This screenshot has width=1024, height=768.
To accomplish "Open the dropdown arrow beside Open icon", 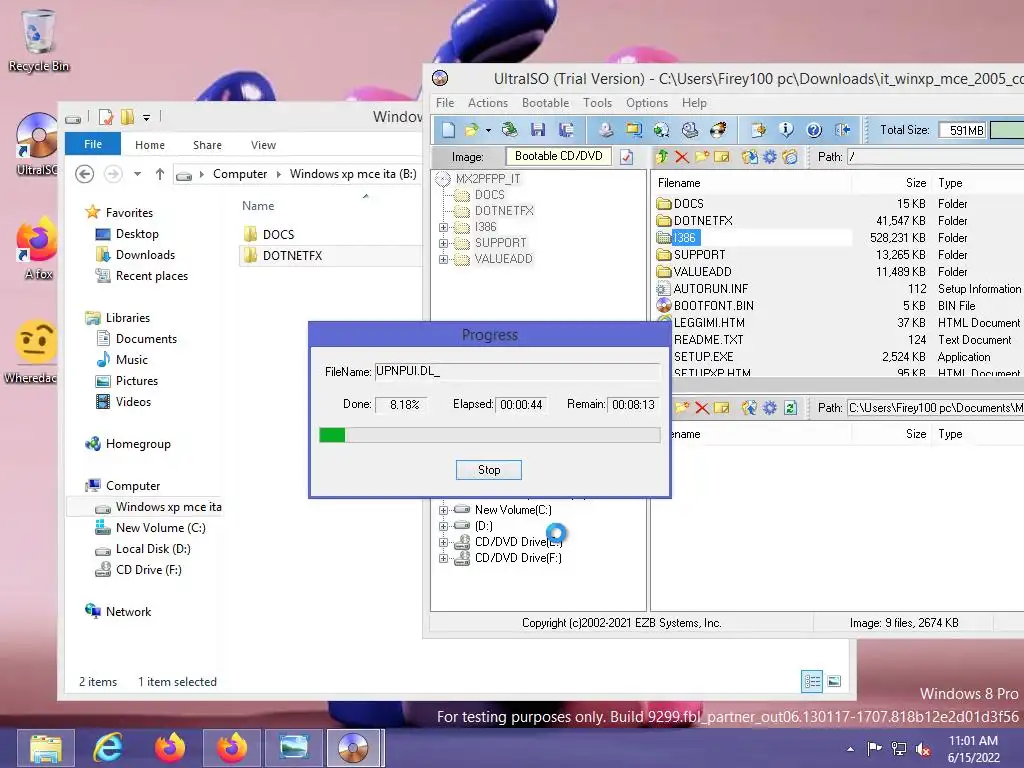I will click(x=488, y=131).
